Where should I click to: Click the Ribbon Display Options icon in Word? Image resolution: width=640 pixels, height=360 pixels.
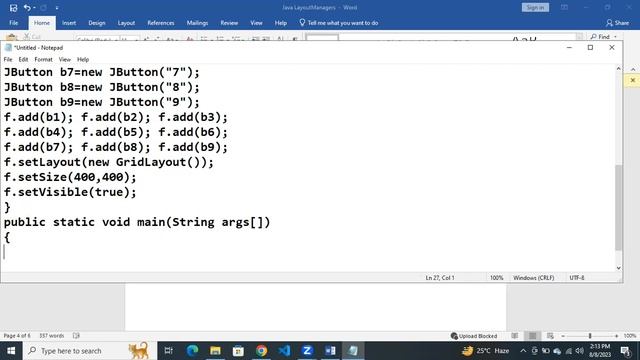[x=564, y=7]
